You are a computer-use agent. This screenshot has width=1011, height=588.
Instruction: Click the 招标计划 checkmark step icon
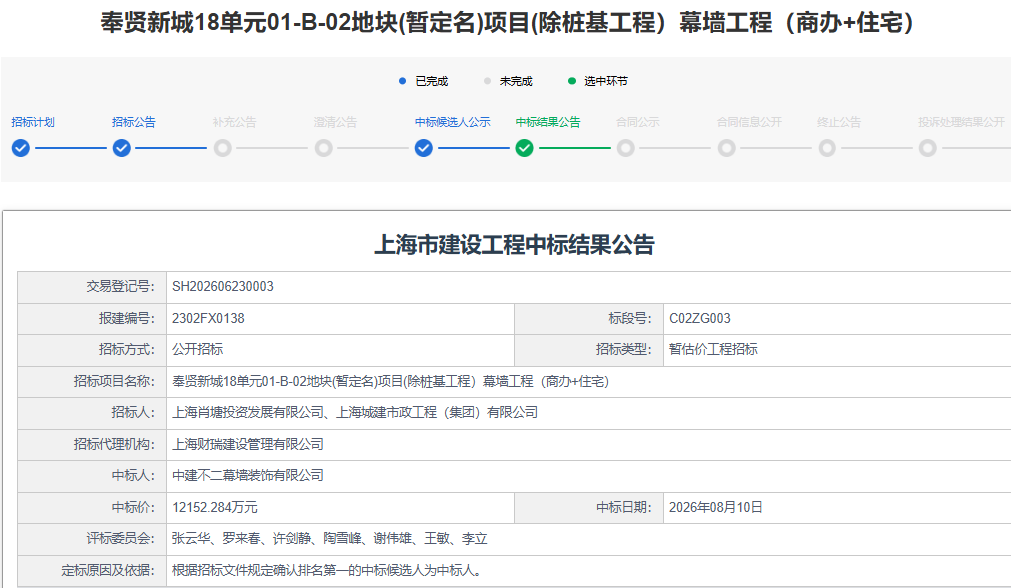point(21,148)
